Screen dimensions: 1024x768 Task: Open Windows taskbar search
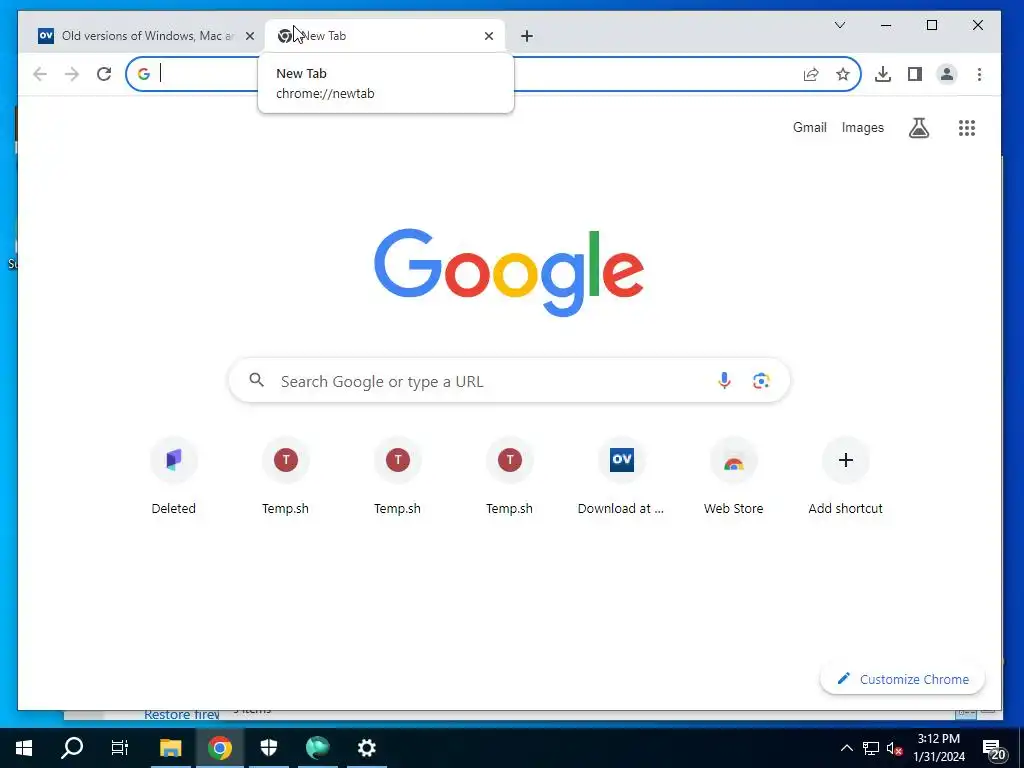pos(72,748)
